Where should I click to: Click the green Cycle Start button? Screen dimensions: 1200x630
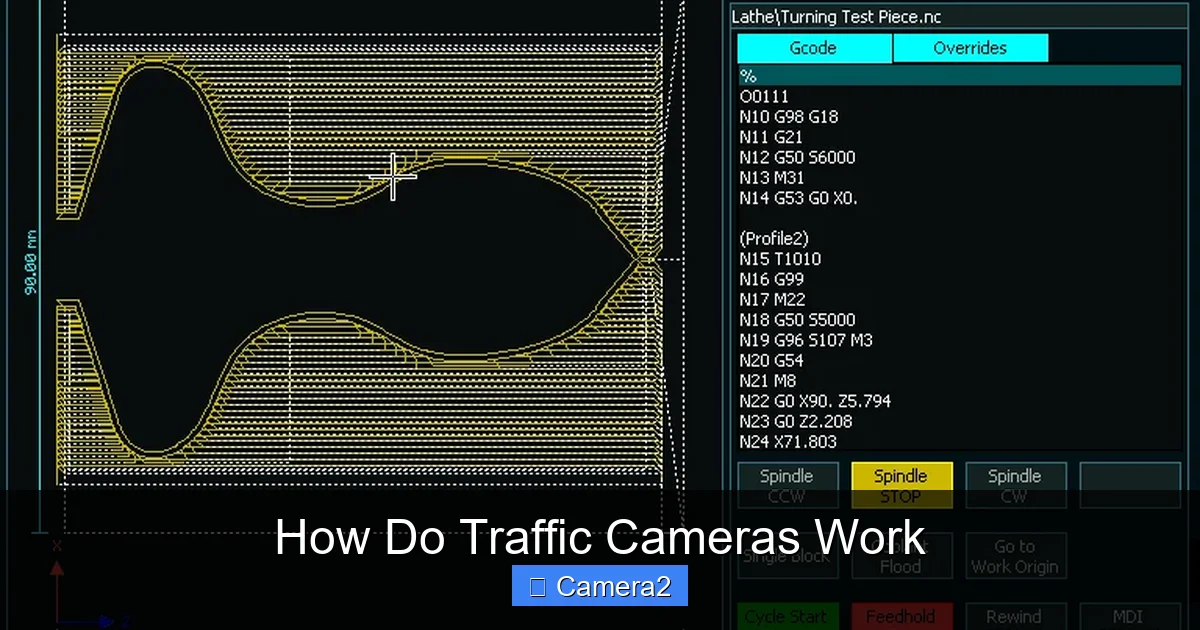786,617
